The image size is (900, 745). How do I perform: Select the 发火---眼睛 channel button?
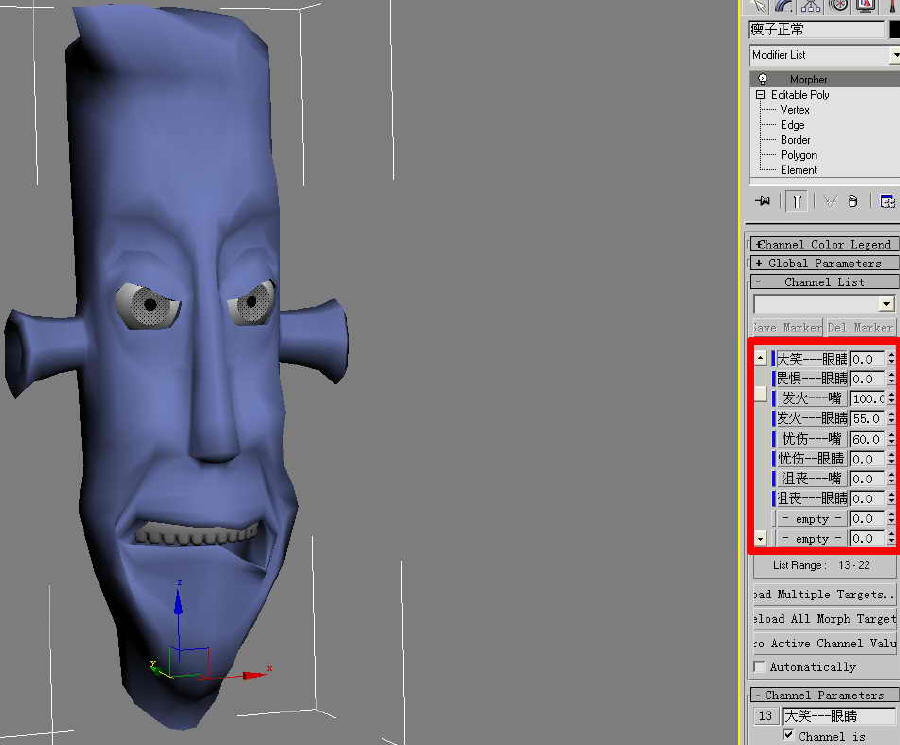812,419
